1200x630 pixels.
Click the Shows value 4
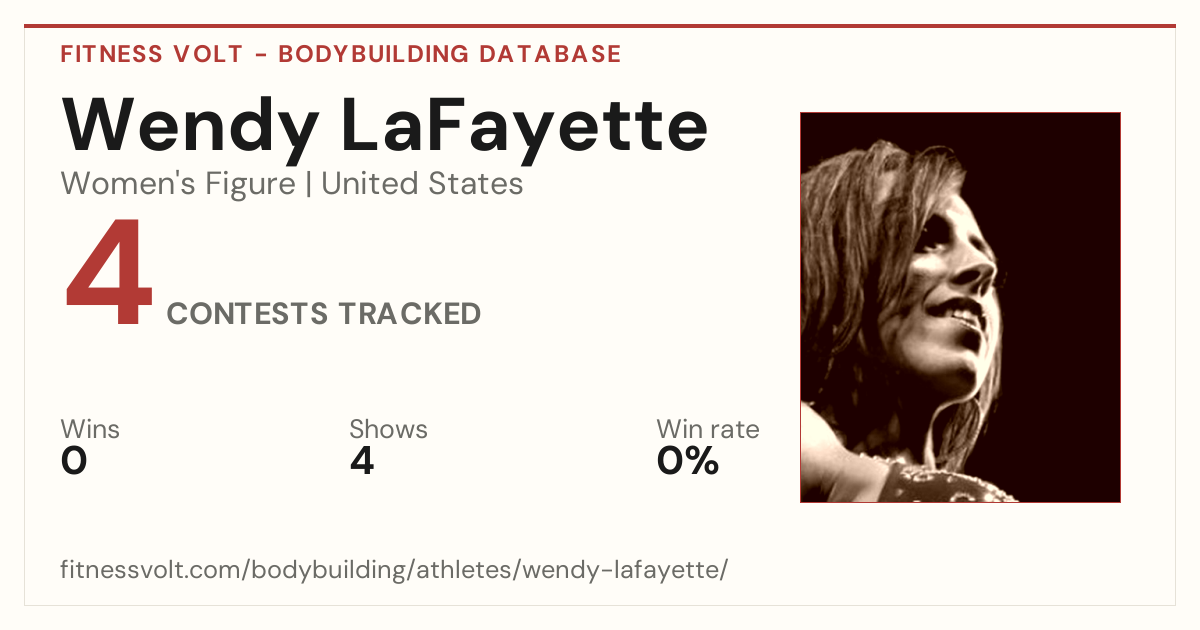click(x=362, y=461)
